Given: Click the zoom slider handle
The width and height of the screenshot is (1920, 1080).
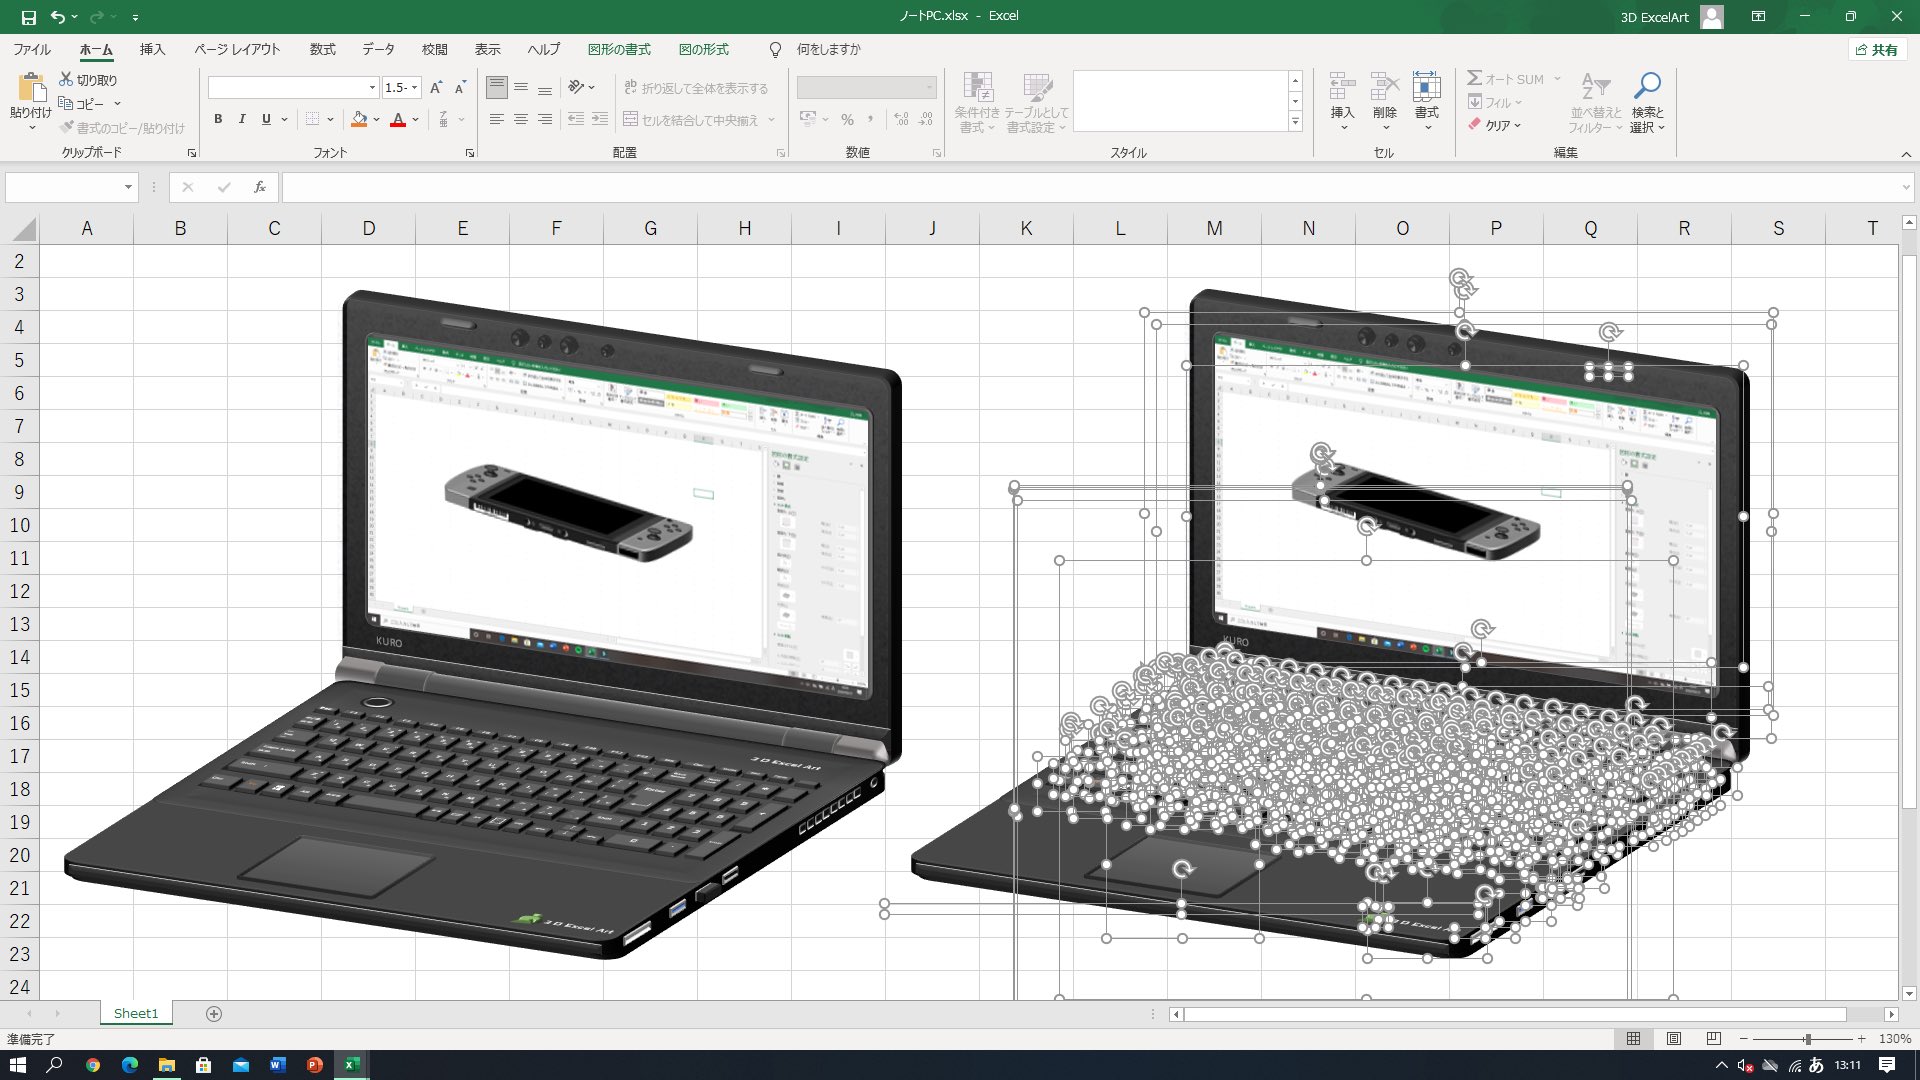Looking at the screenshot, I should 1807,1039.
